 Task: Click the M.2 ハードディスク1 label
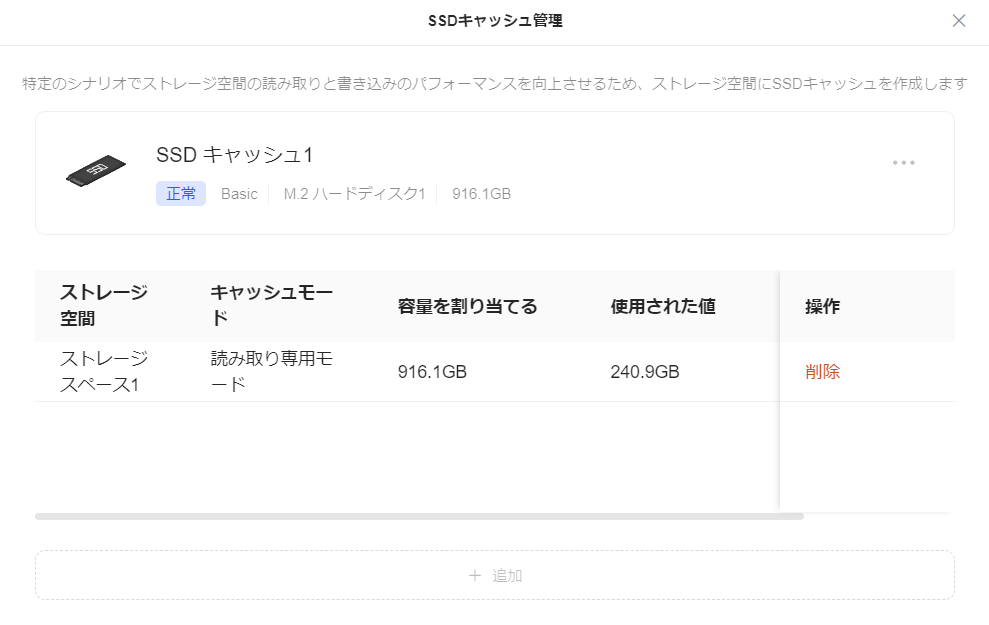tap(354, 194)
